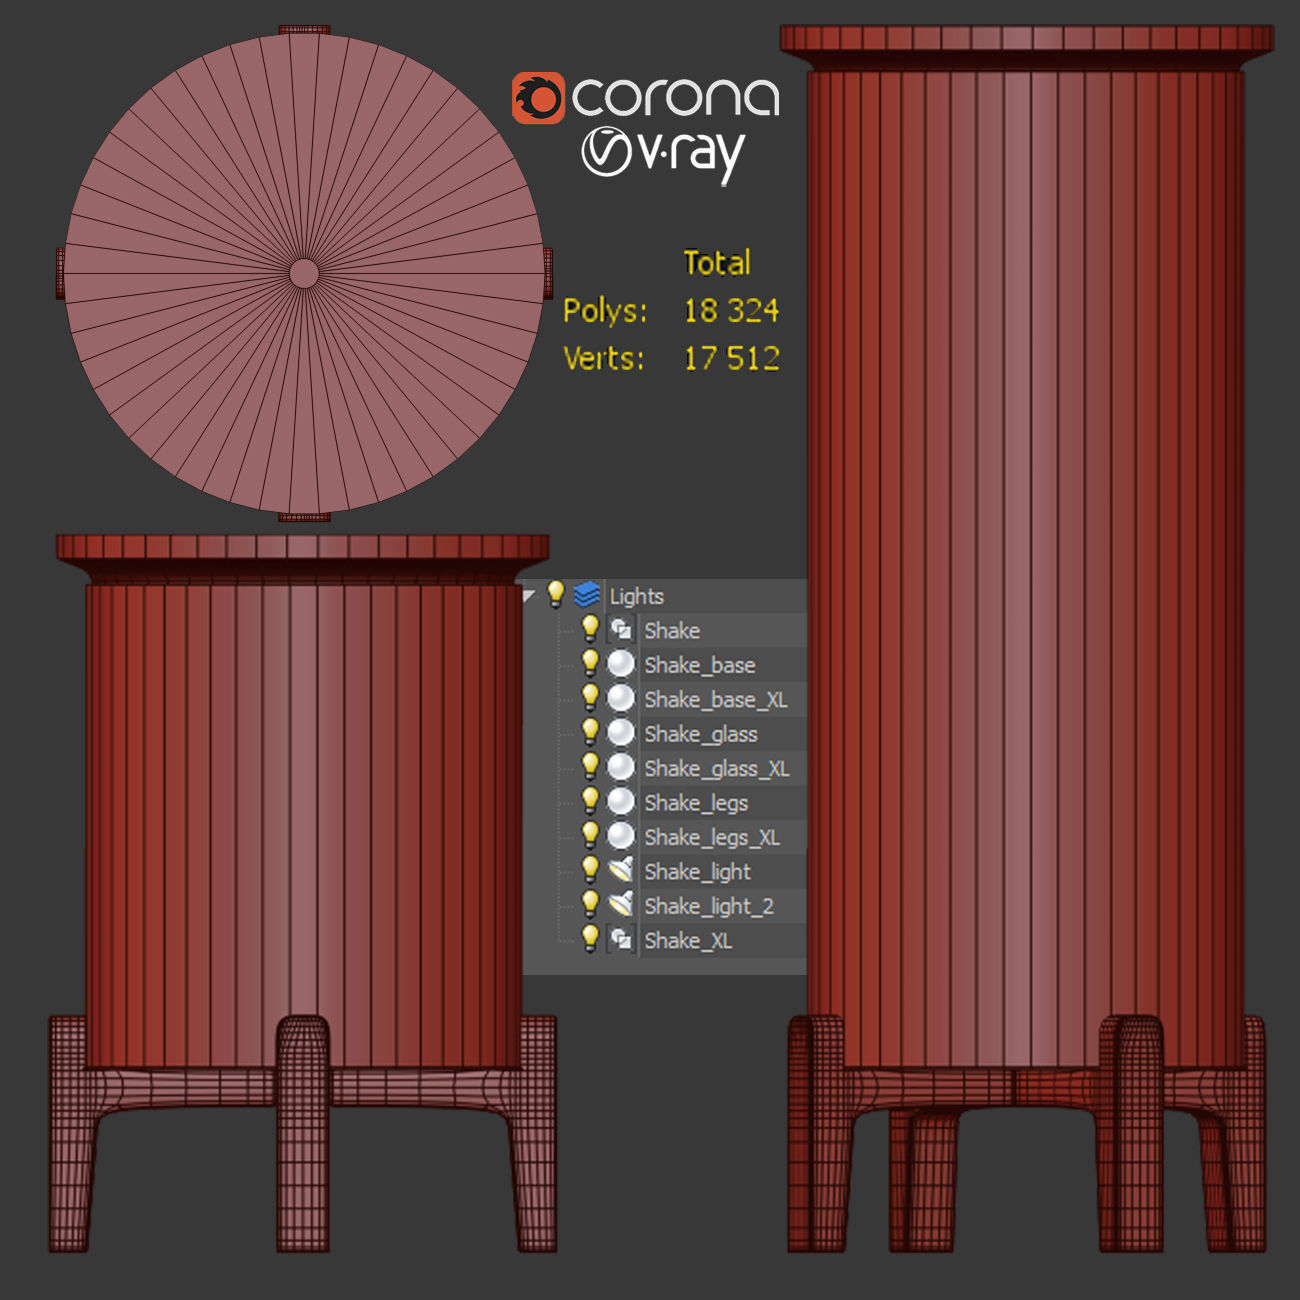The height and width of the screenshot is (1300, 1300).
Task: Collapse the Lights layer tree
Action: (x=529, y=595)
